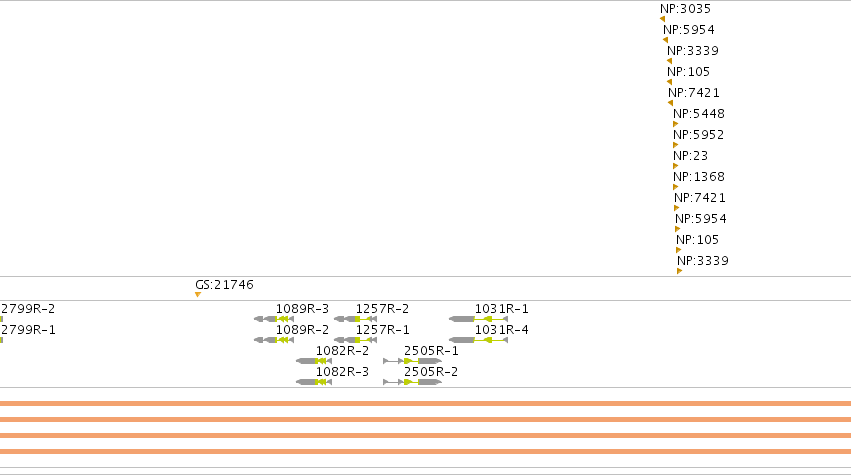Open the NP:5952 label
851x475 pixels.
pos(698,135)
